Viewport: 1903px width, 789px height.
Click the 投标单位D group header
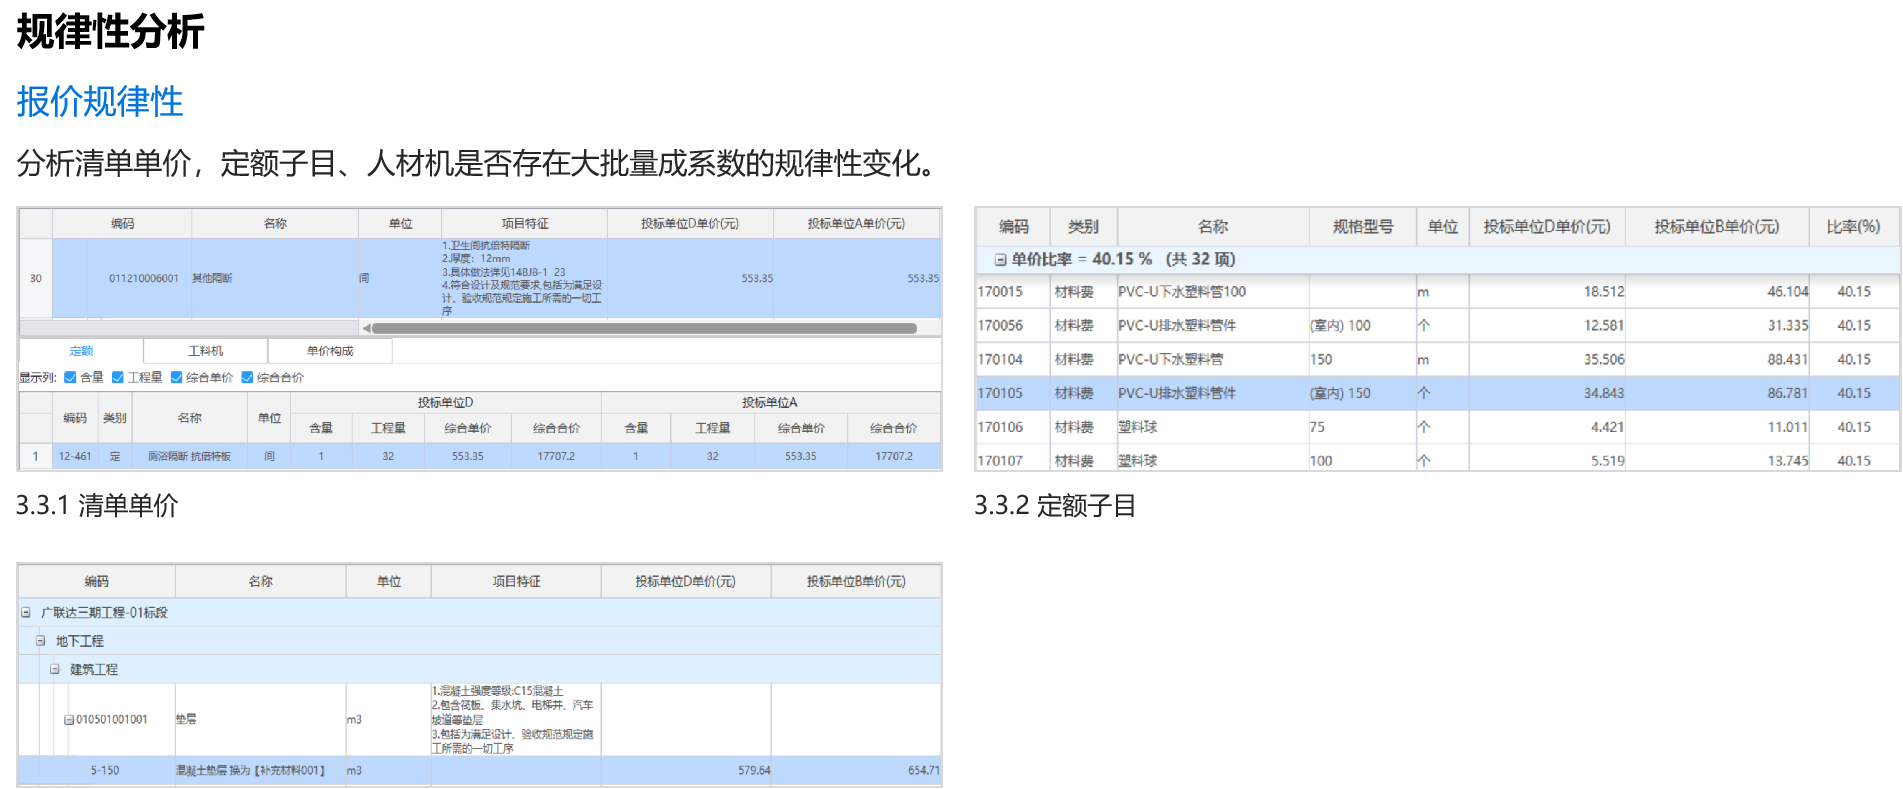pos(446,402)
